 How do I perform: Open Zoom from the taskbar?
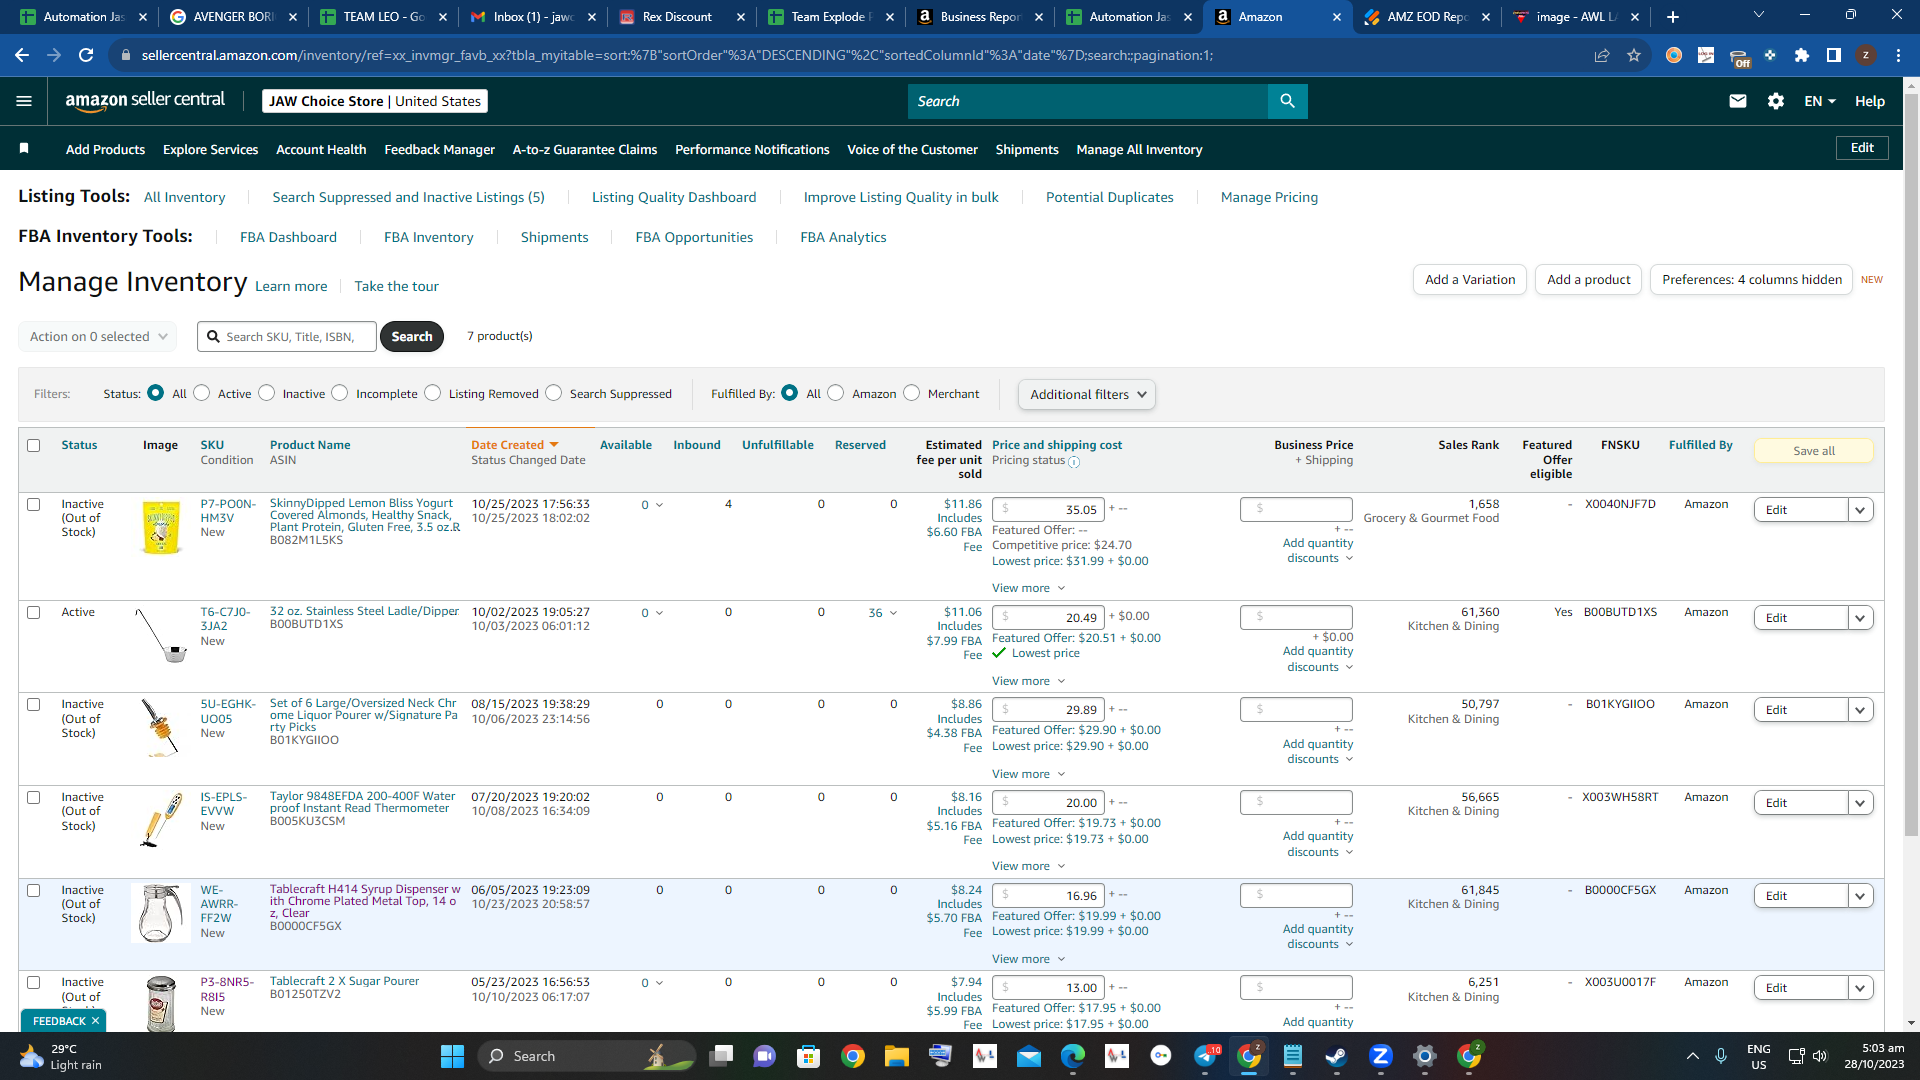[x=1381, y=1056]
